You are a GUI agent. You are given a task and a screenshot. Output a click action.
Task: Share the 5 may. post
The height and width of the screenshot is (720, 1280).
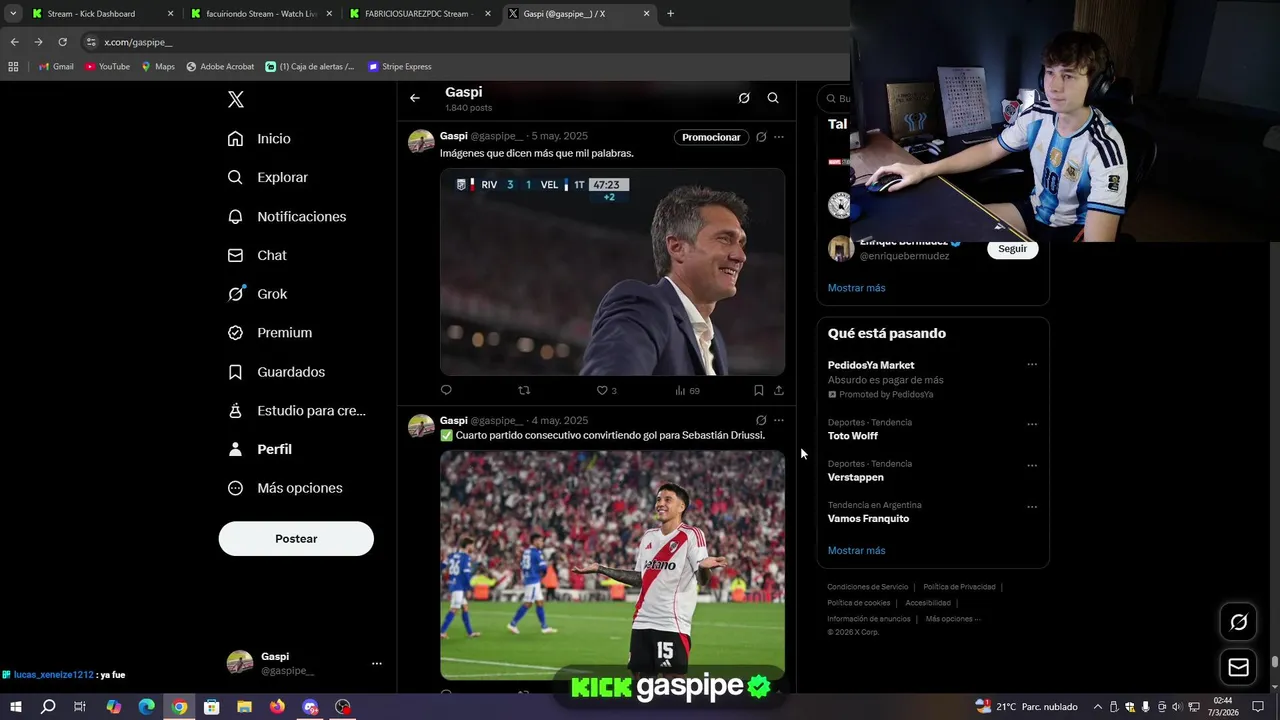point(779,390)
